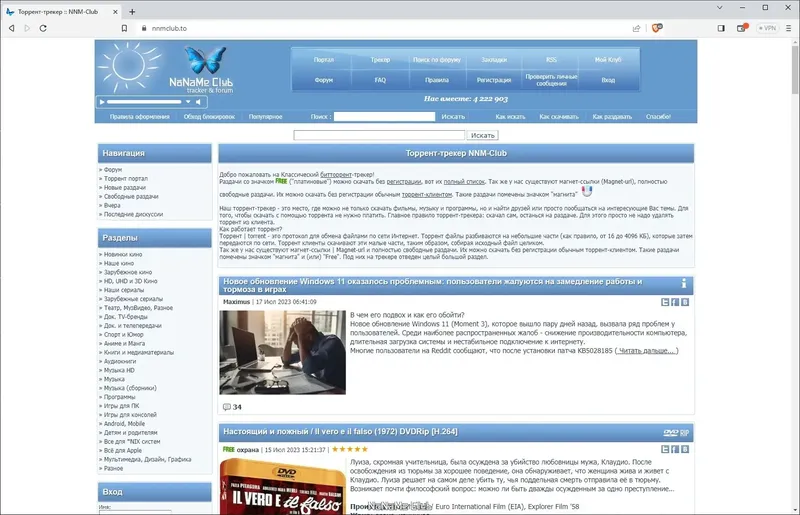Mute the header audio player speaker icon

198,102
